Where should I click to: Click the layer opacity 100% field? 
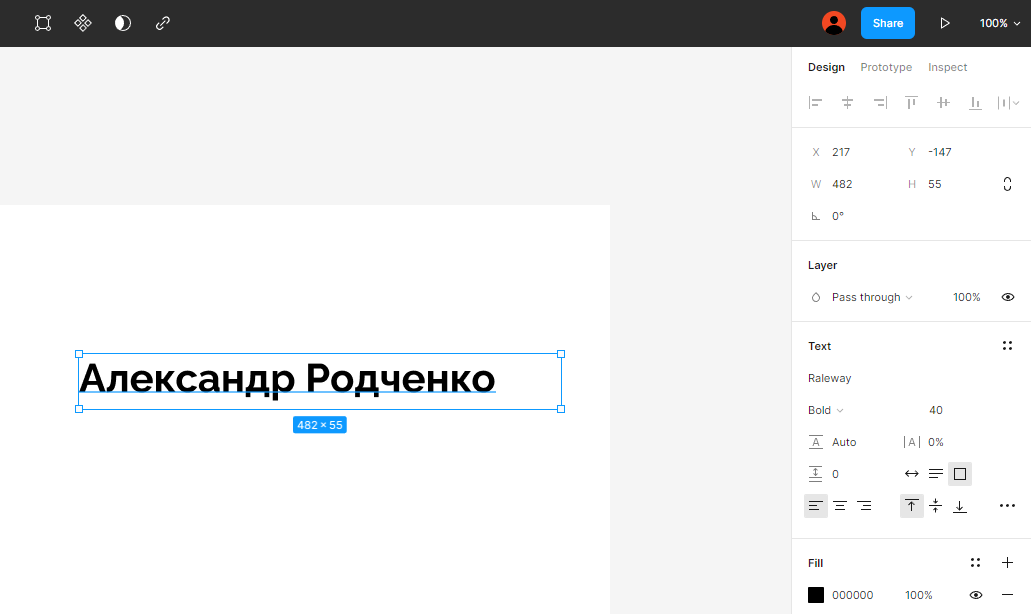tap(967, 297)
